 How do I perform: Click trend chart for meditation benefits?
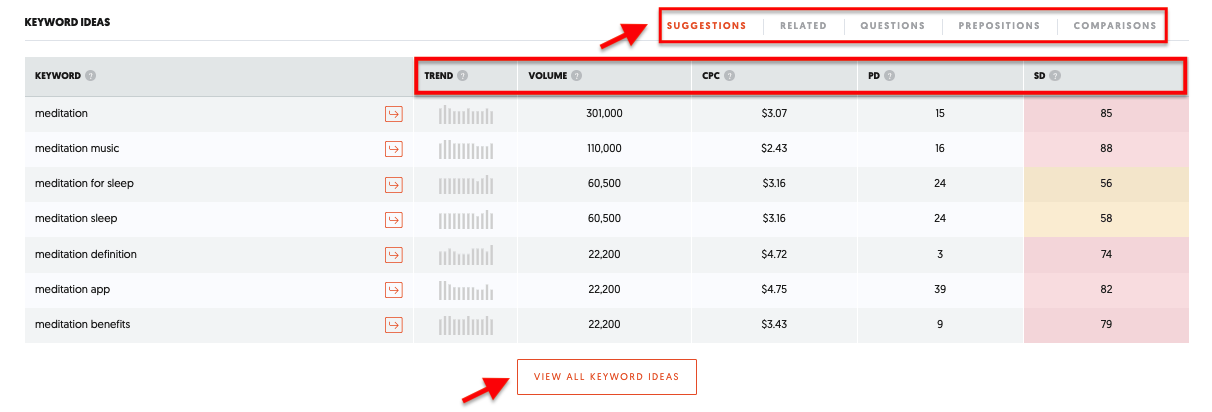[465, 325]
